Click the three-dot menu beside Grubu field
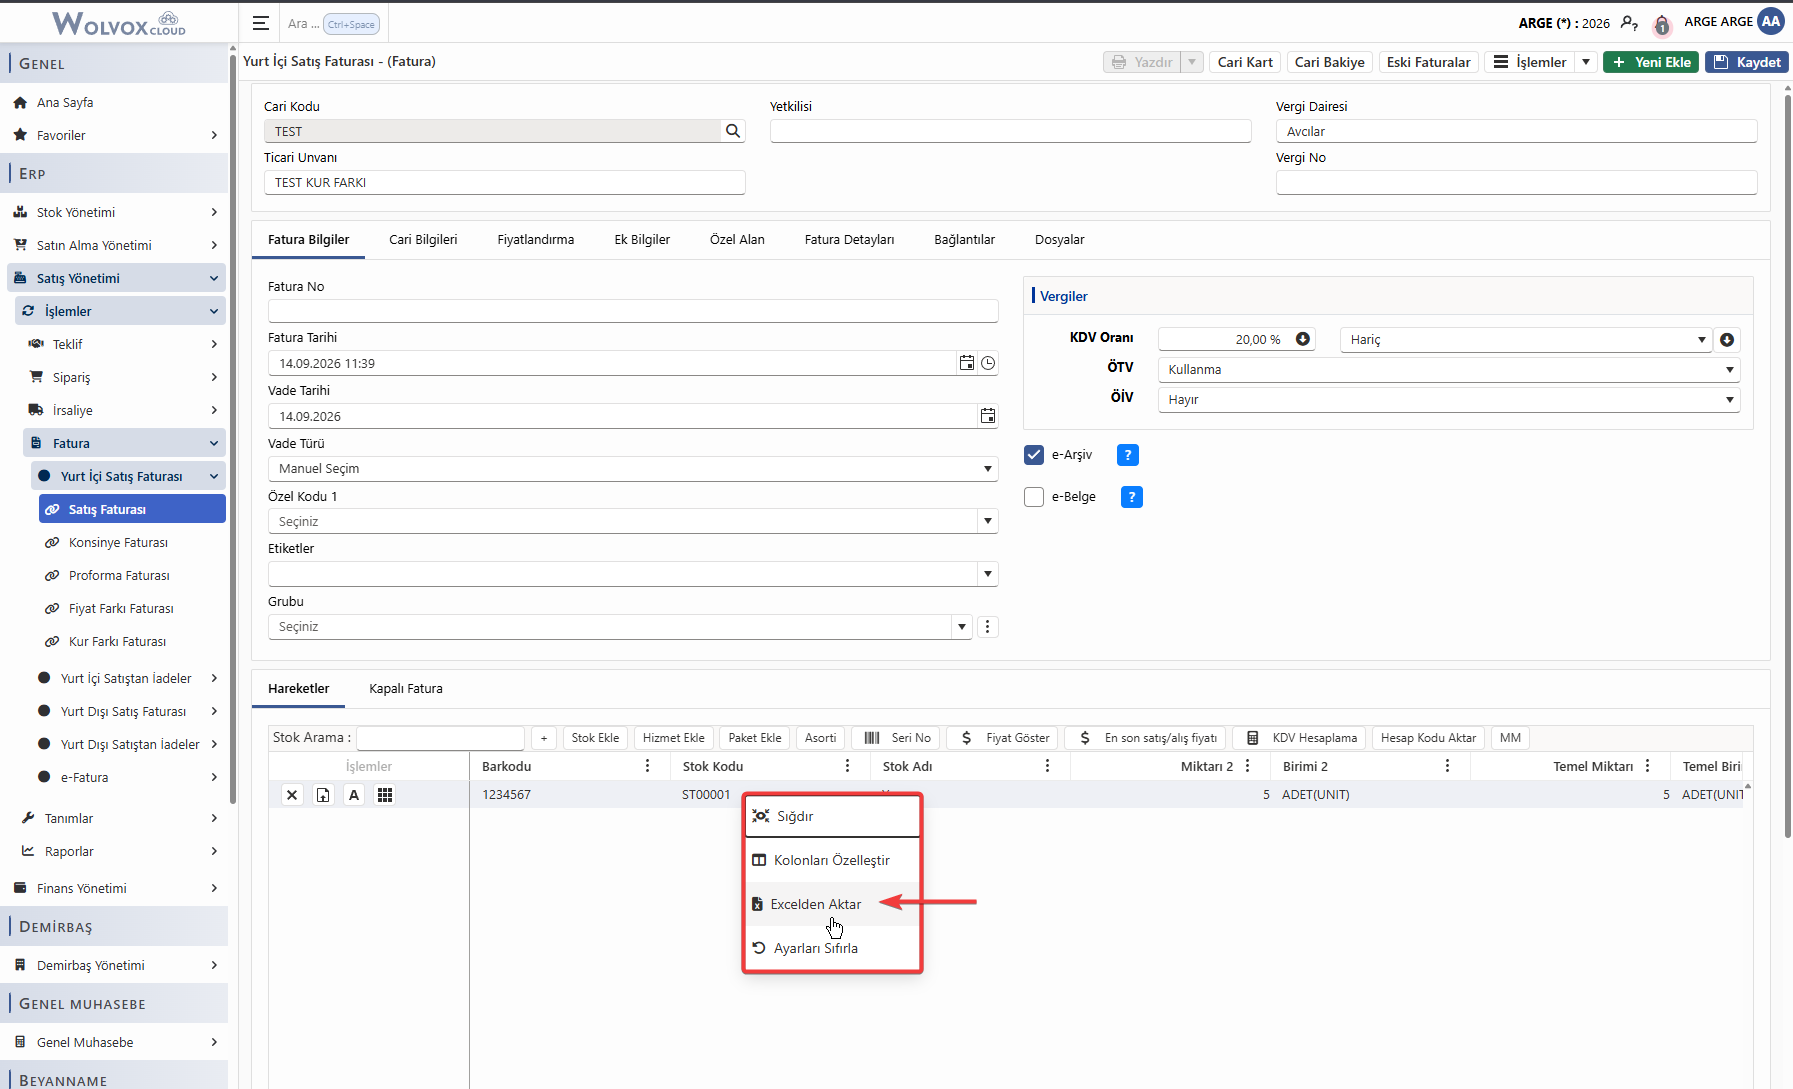1793x1089 pixels. 988,627
